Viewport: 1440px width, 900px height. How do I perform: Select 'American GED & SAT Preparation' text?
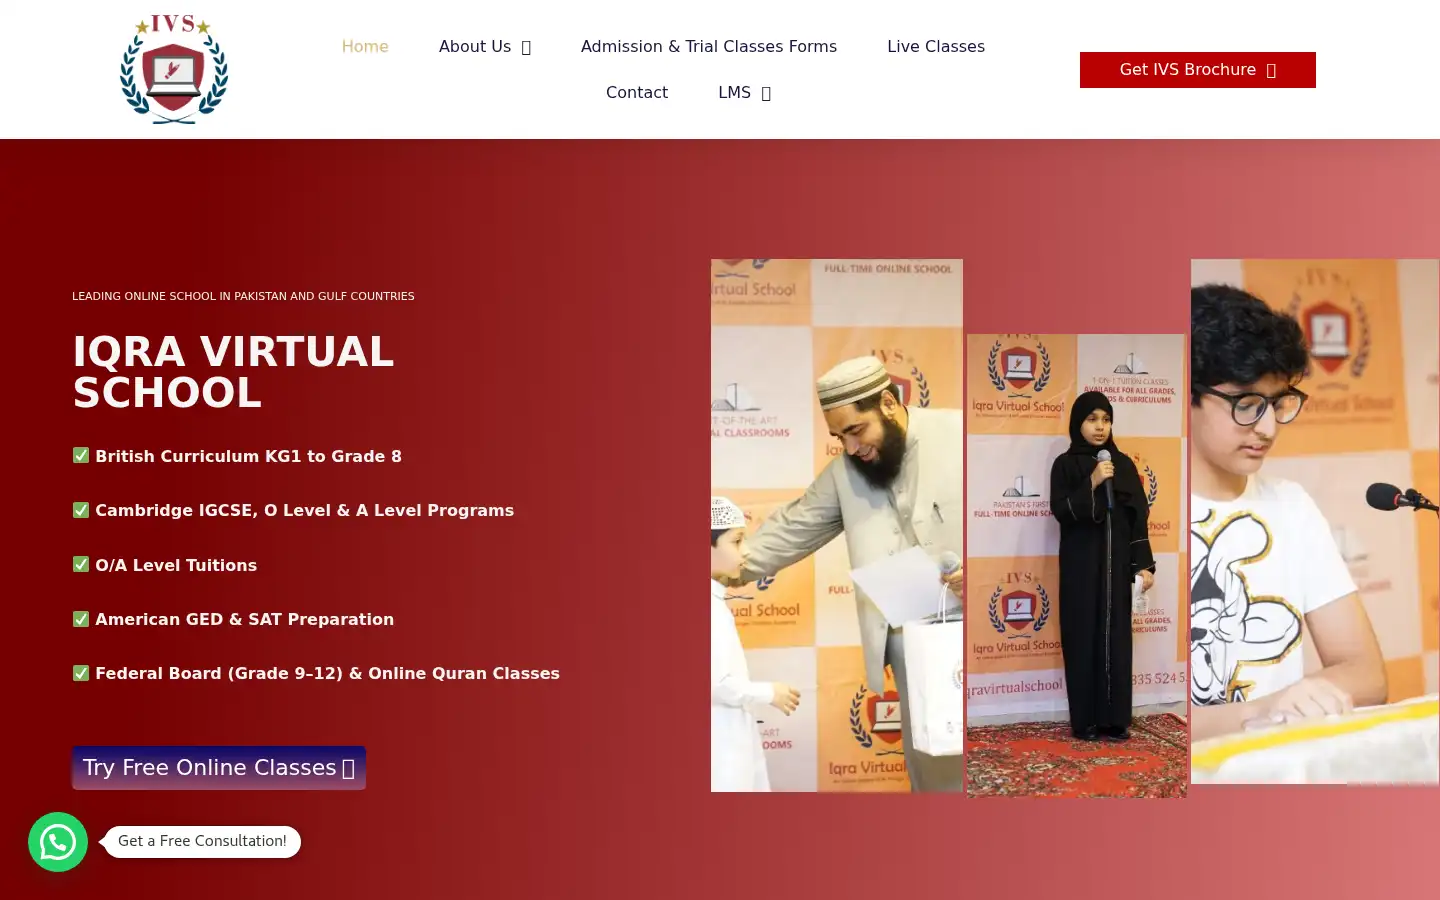tap(244, 619)
